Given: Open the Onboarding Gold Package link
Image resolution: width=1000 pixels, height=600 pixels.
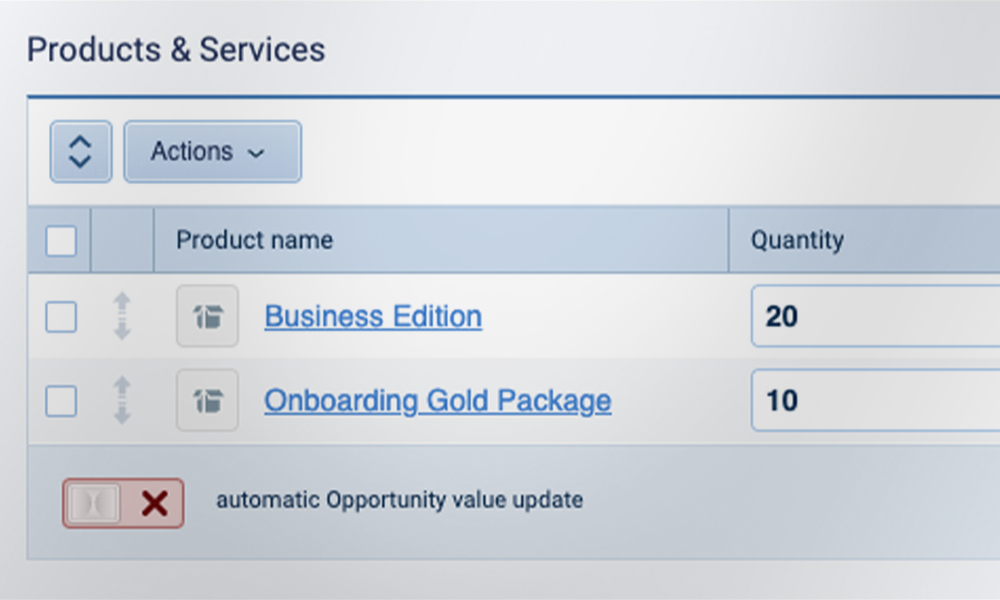Looking at the screenshot, I should 437,401.
